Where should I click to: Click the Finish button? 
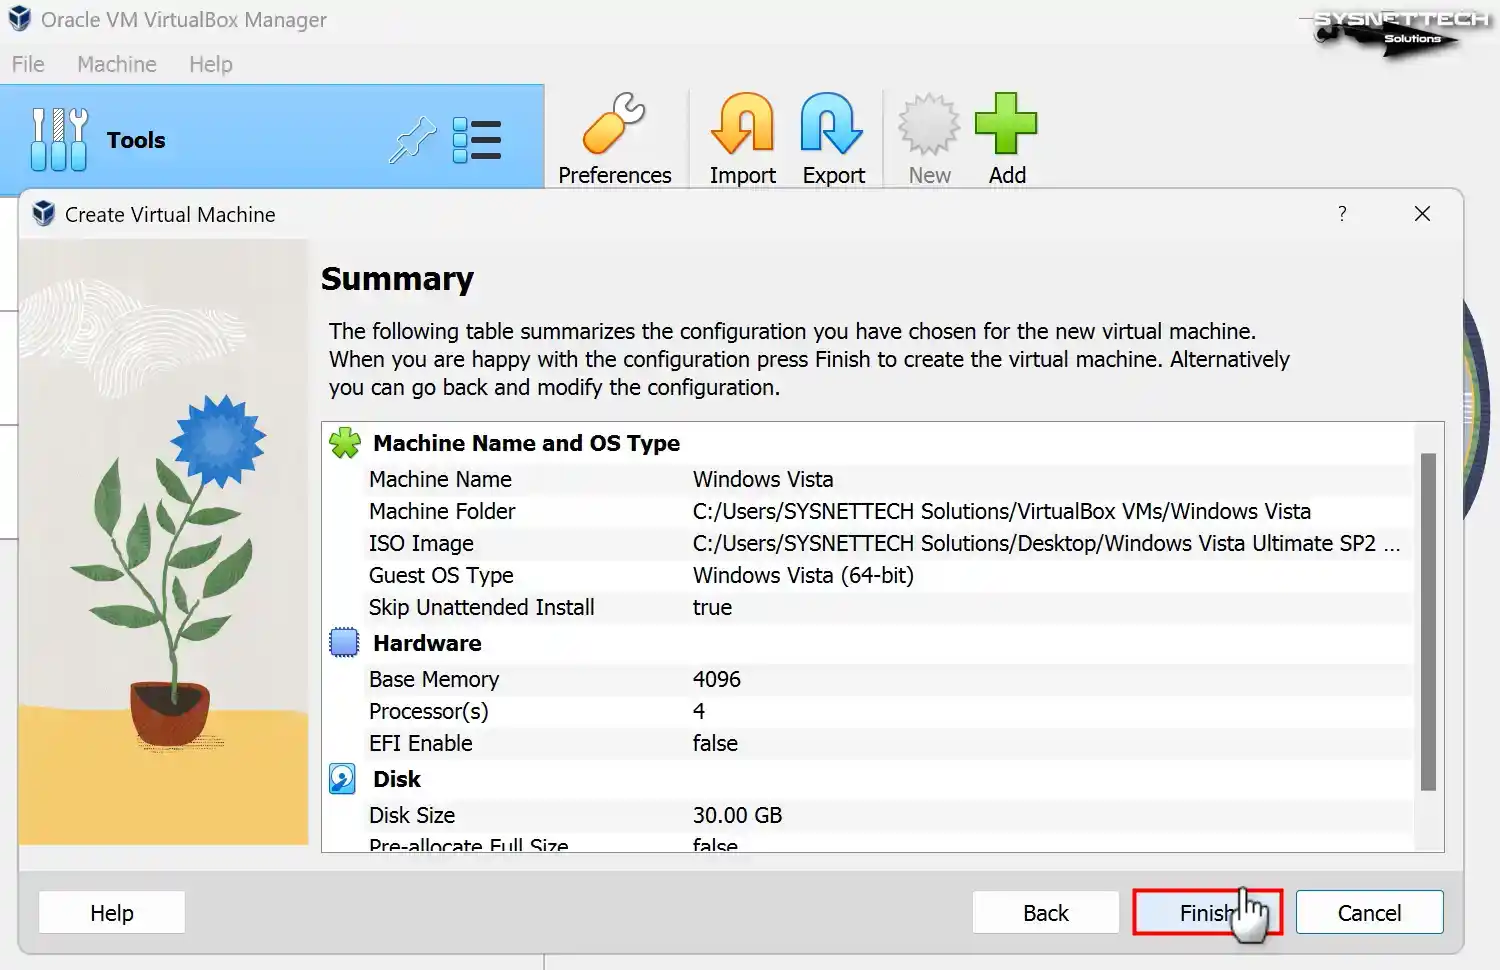tap(1207, 912)
